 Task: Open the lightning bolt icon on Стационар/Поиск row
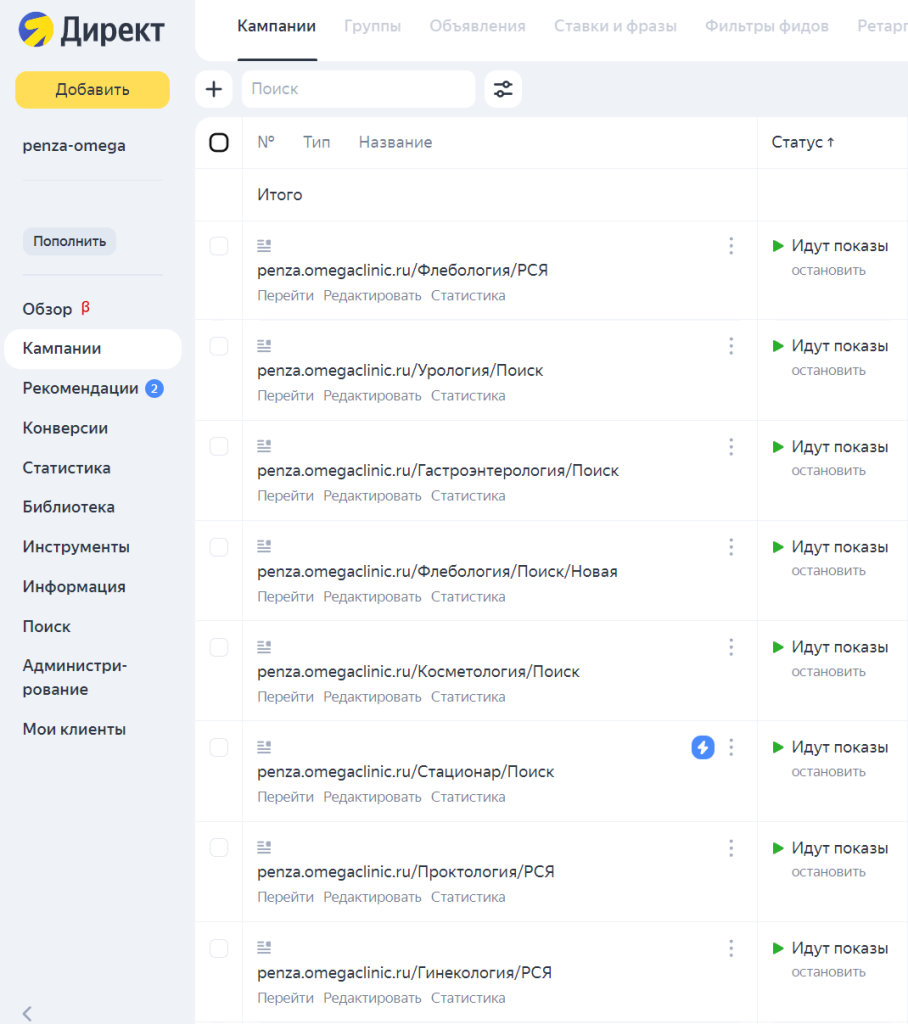click(703, 747)
